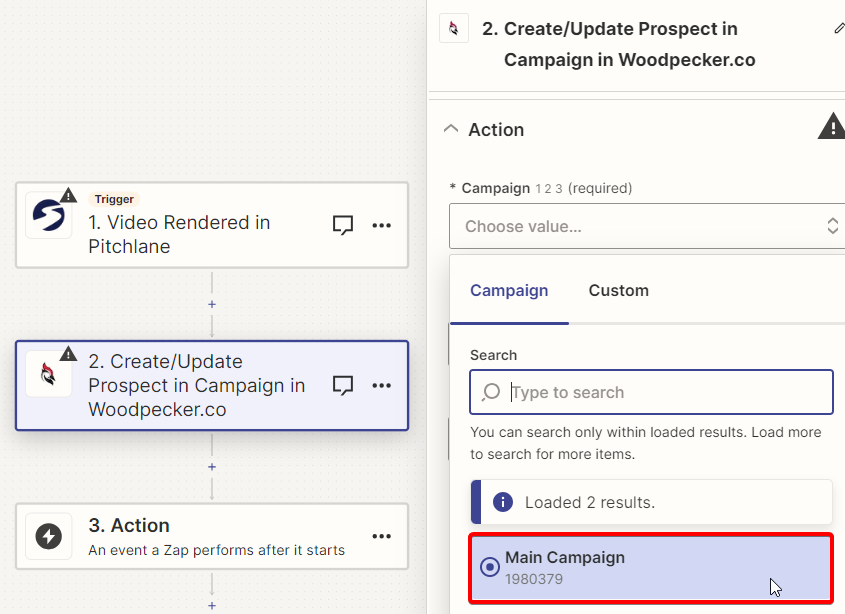
Task: Open the Campaign Choose value dropdown
Action: point(647,226)
